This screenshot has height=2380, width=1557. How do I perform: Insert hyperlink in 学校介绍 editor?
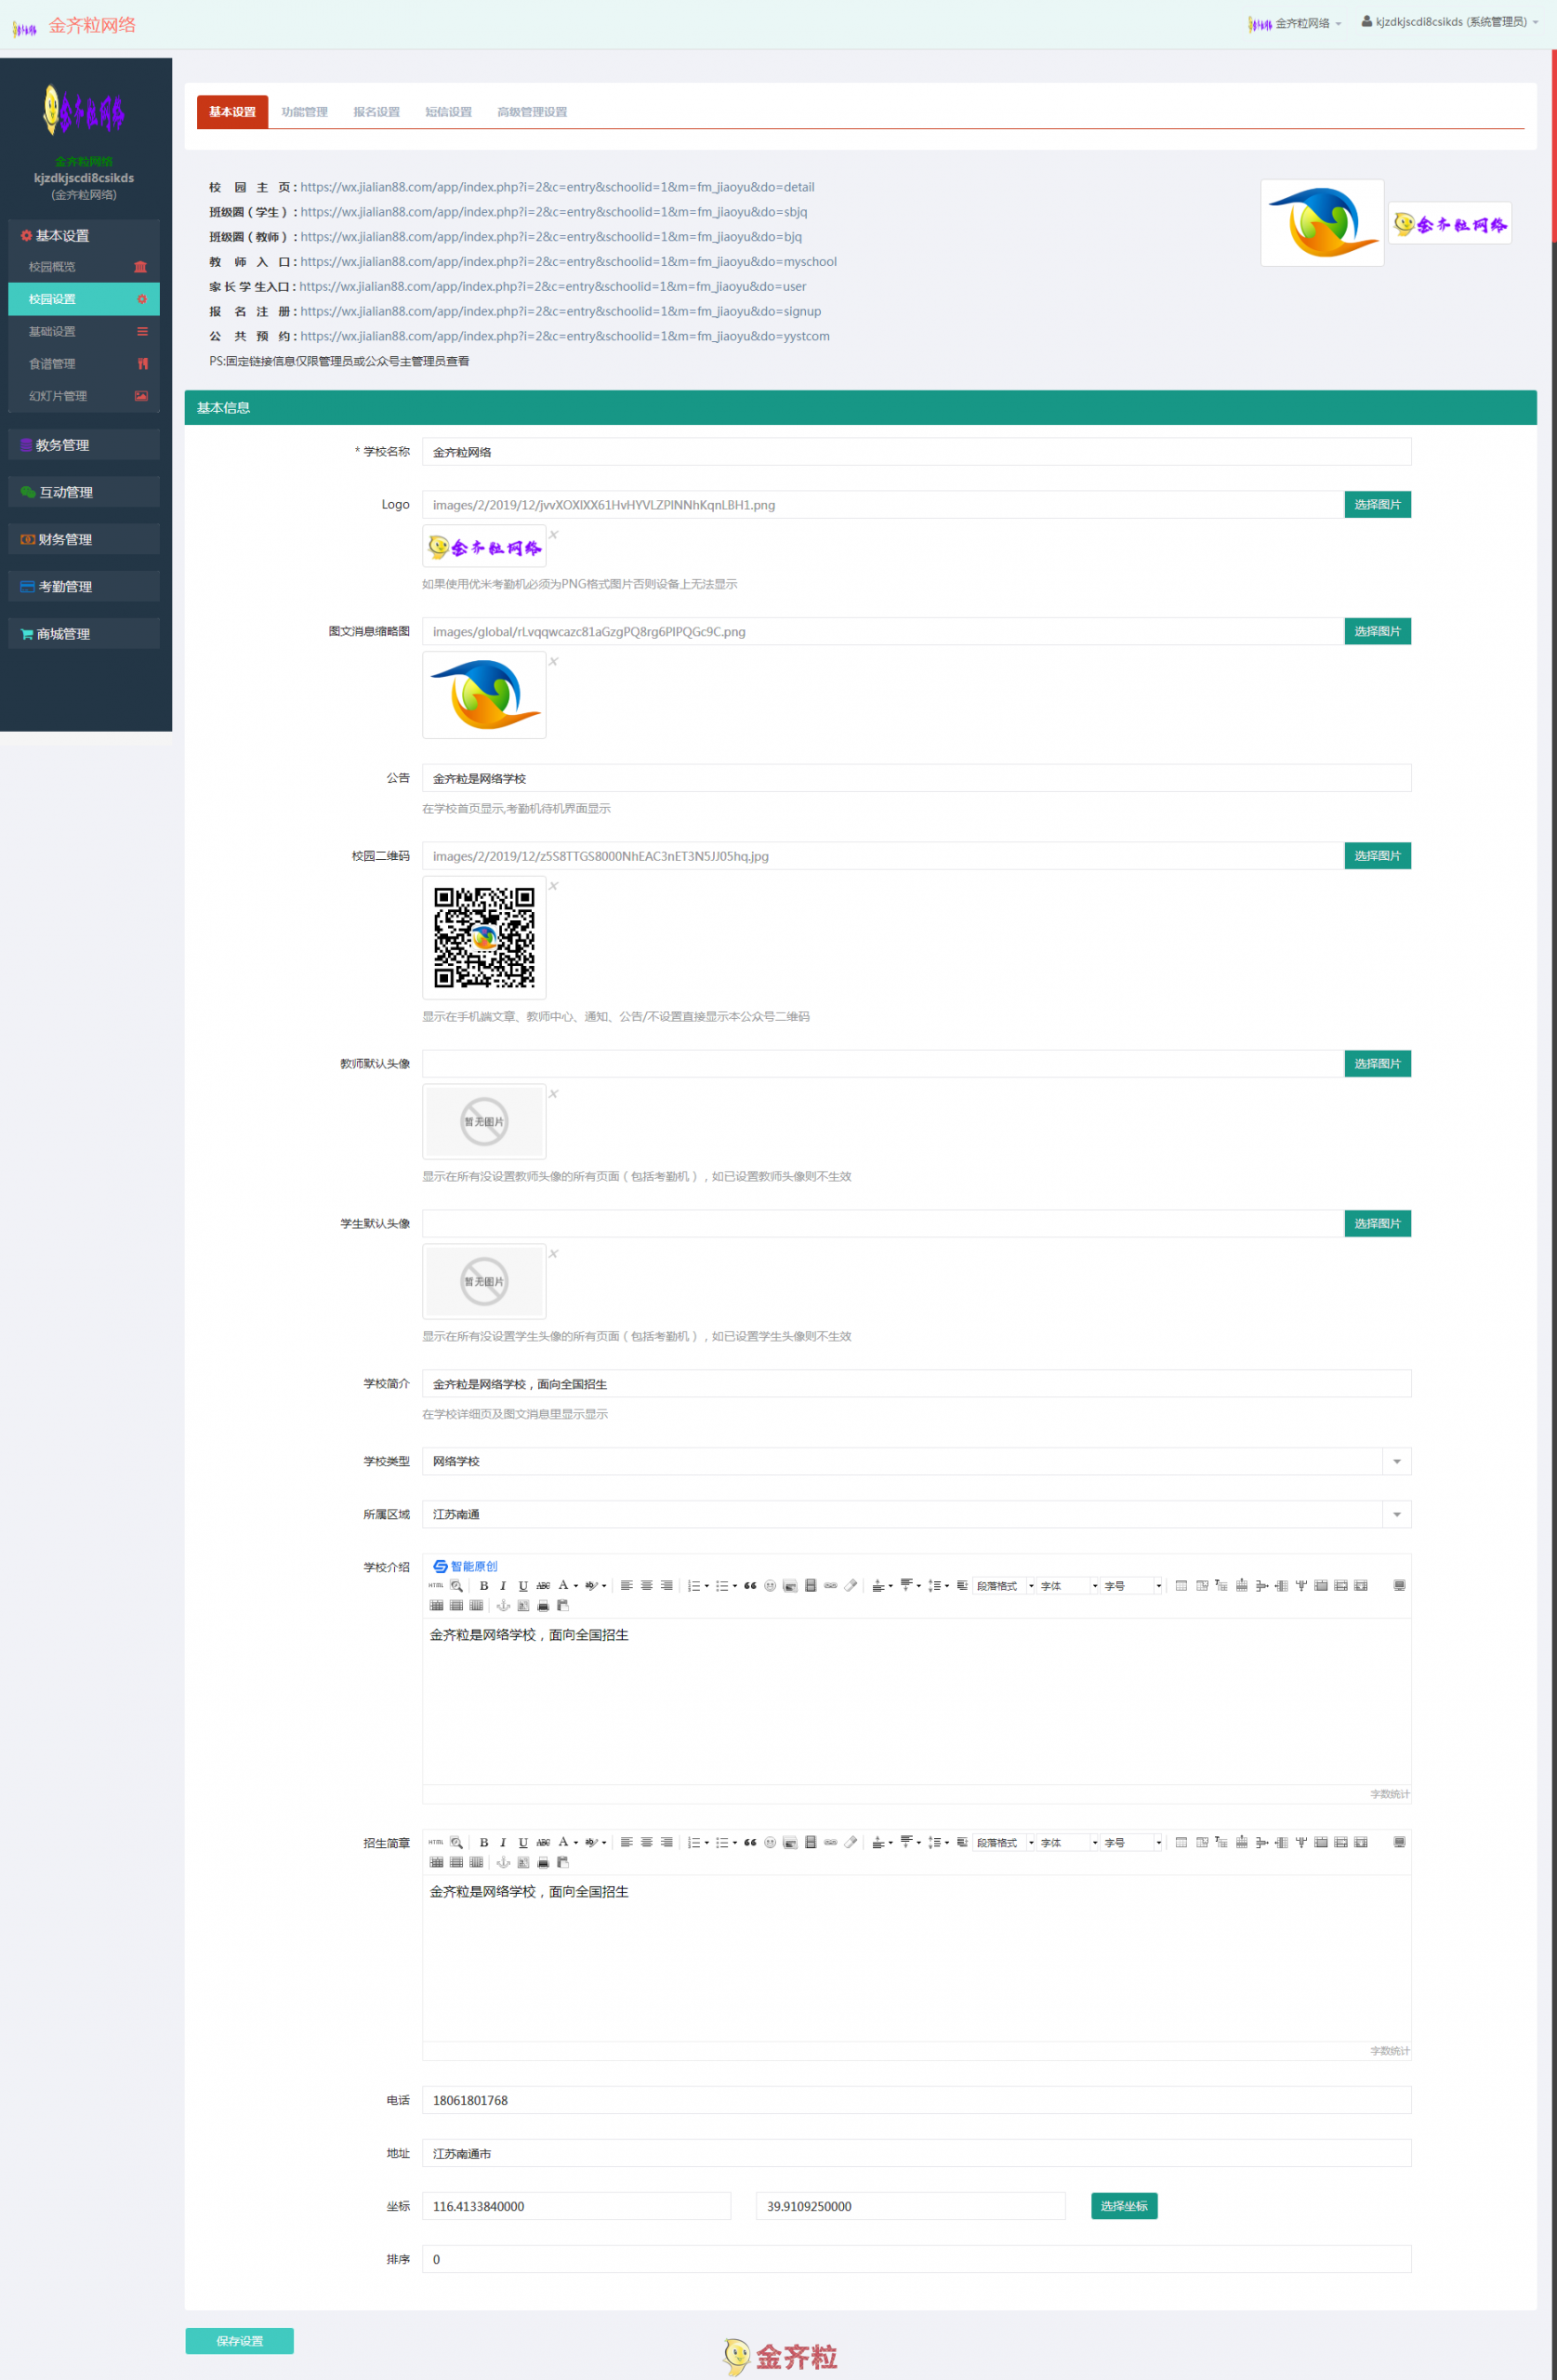click(831, 1585)
